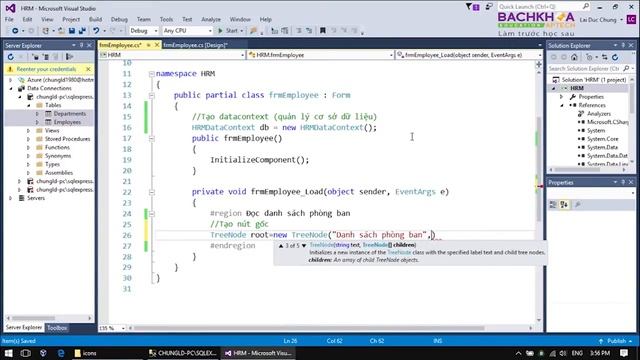The height and width of the screenshot is (360, 640).
Task: Refresh the Server Explorer
Action: 11,57
